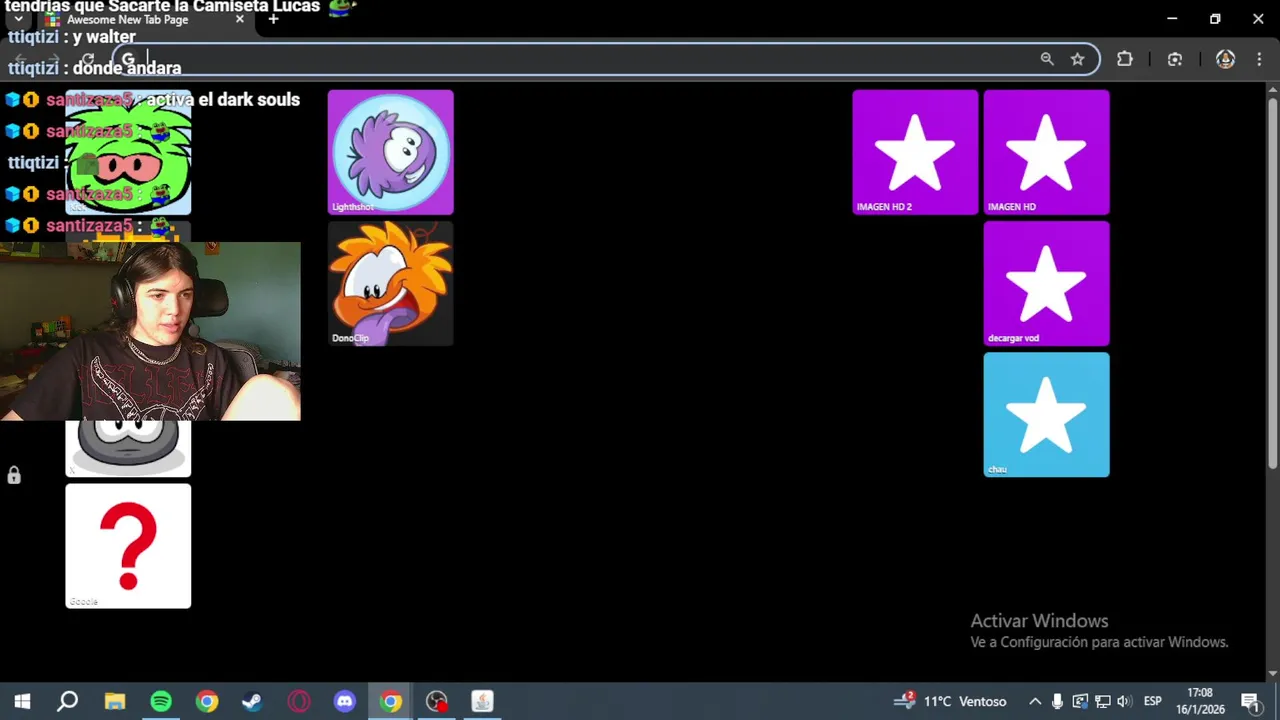This screenshot has width=1280, height=720.
Task: Reload the current page
Action: 88,59
